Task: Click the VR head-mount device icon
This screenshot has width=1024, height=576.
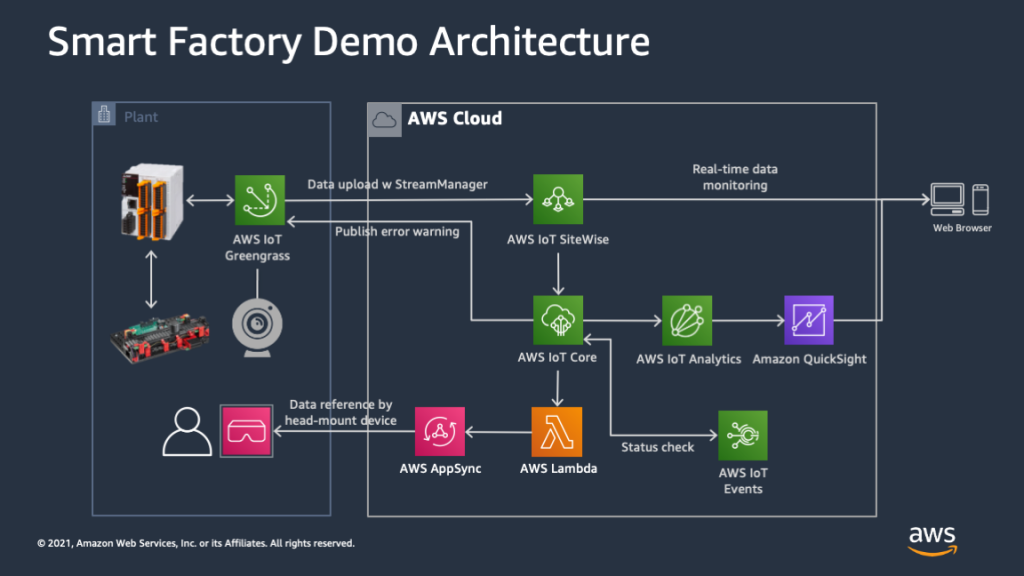Action: coord(246,431)
